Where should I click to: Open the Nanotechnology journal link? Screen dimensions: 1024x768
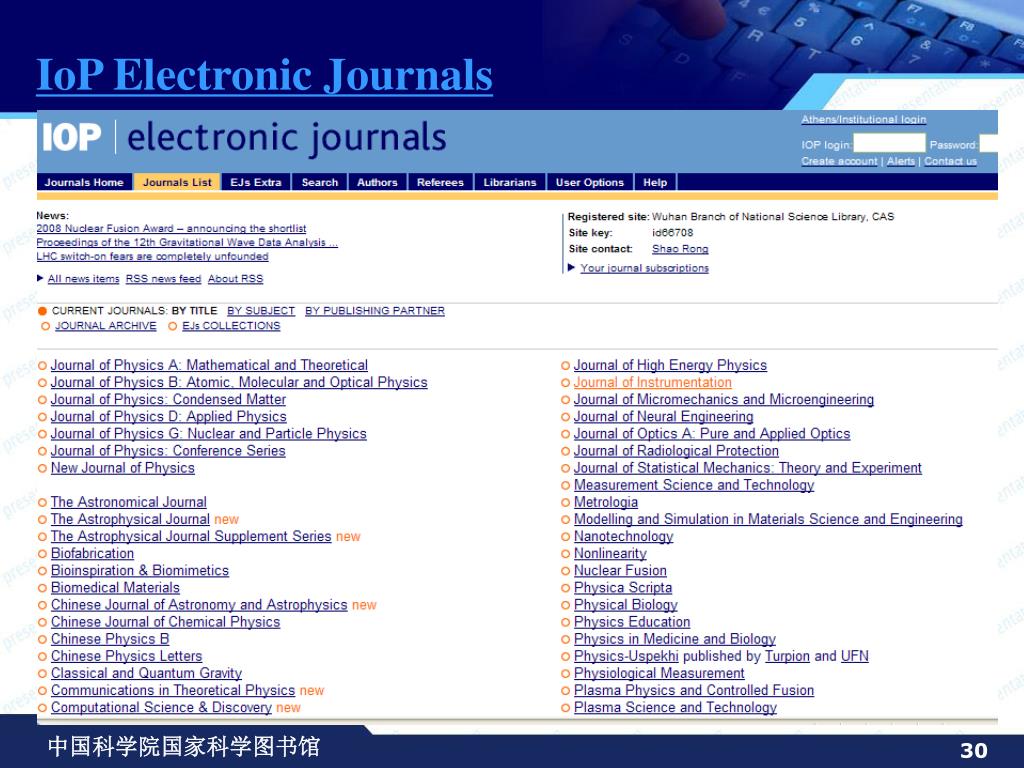624,536
